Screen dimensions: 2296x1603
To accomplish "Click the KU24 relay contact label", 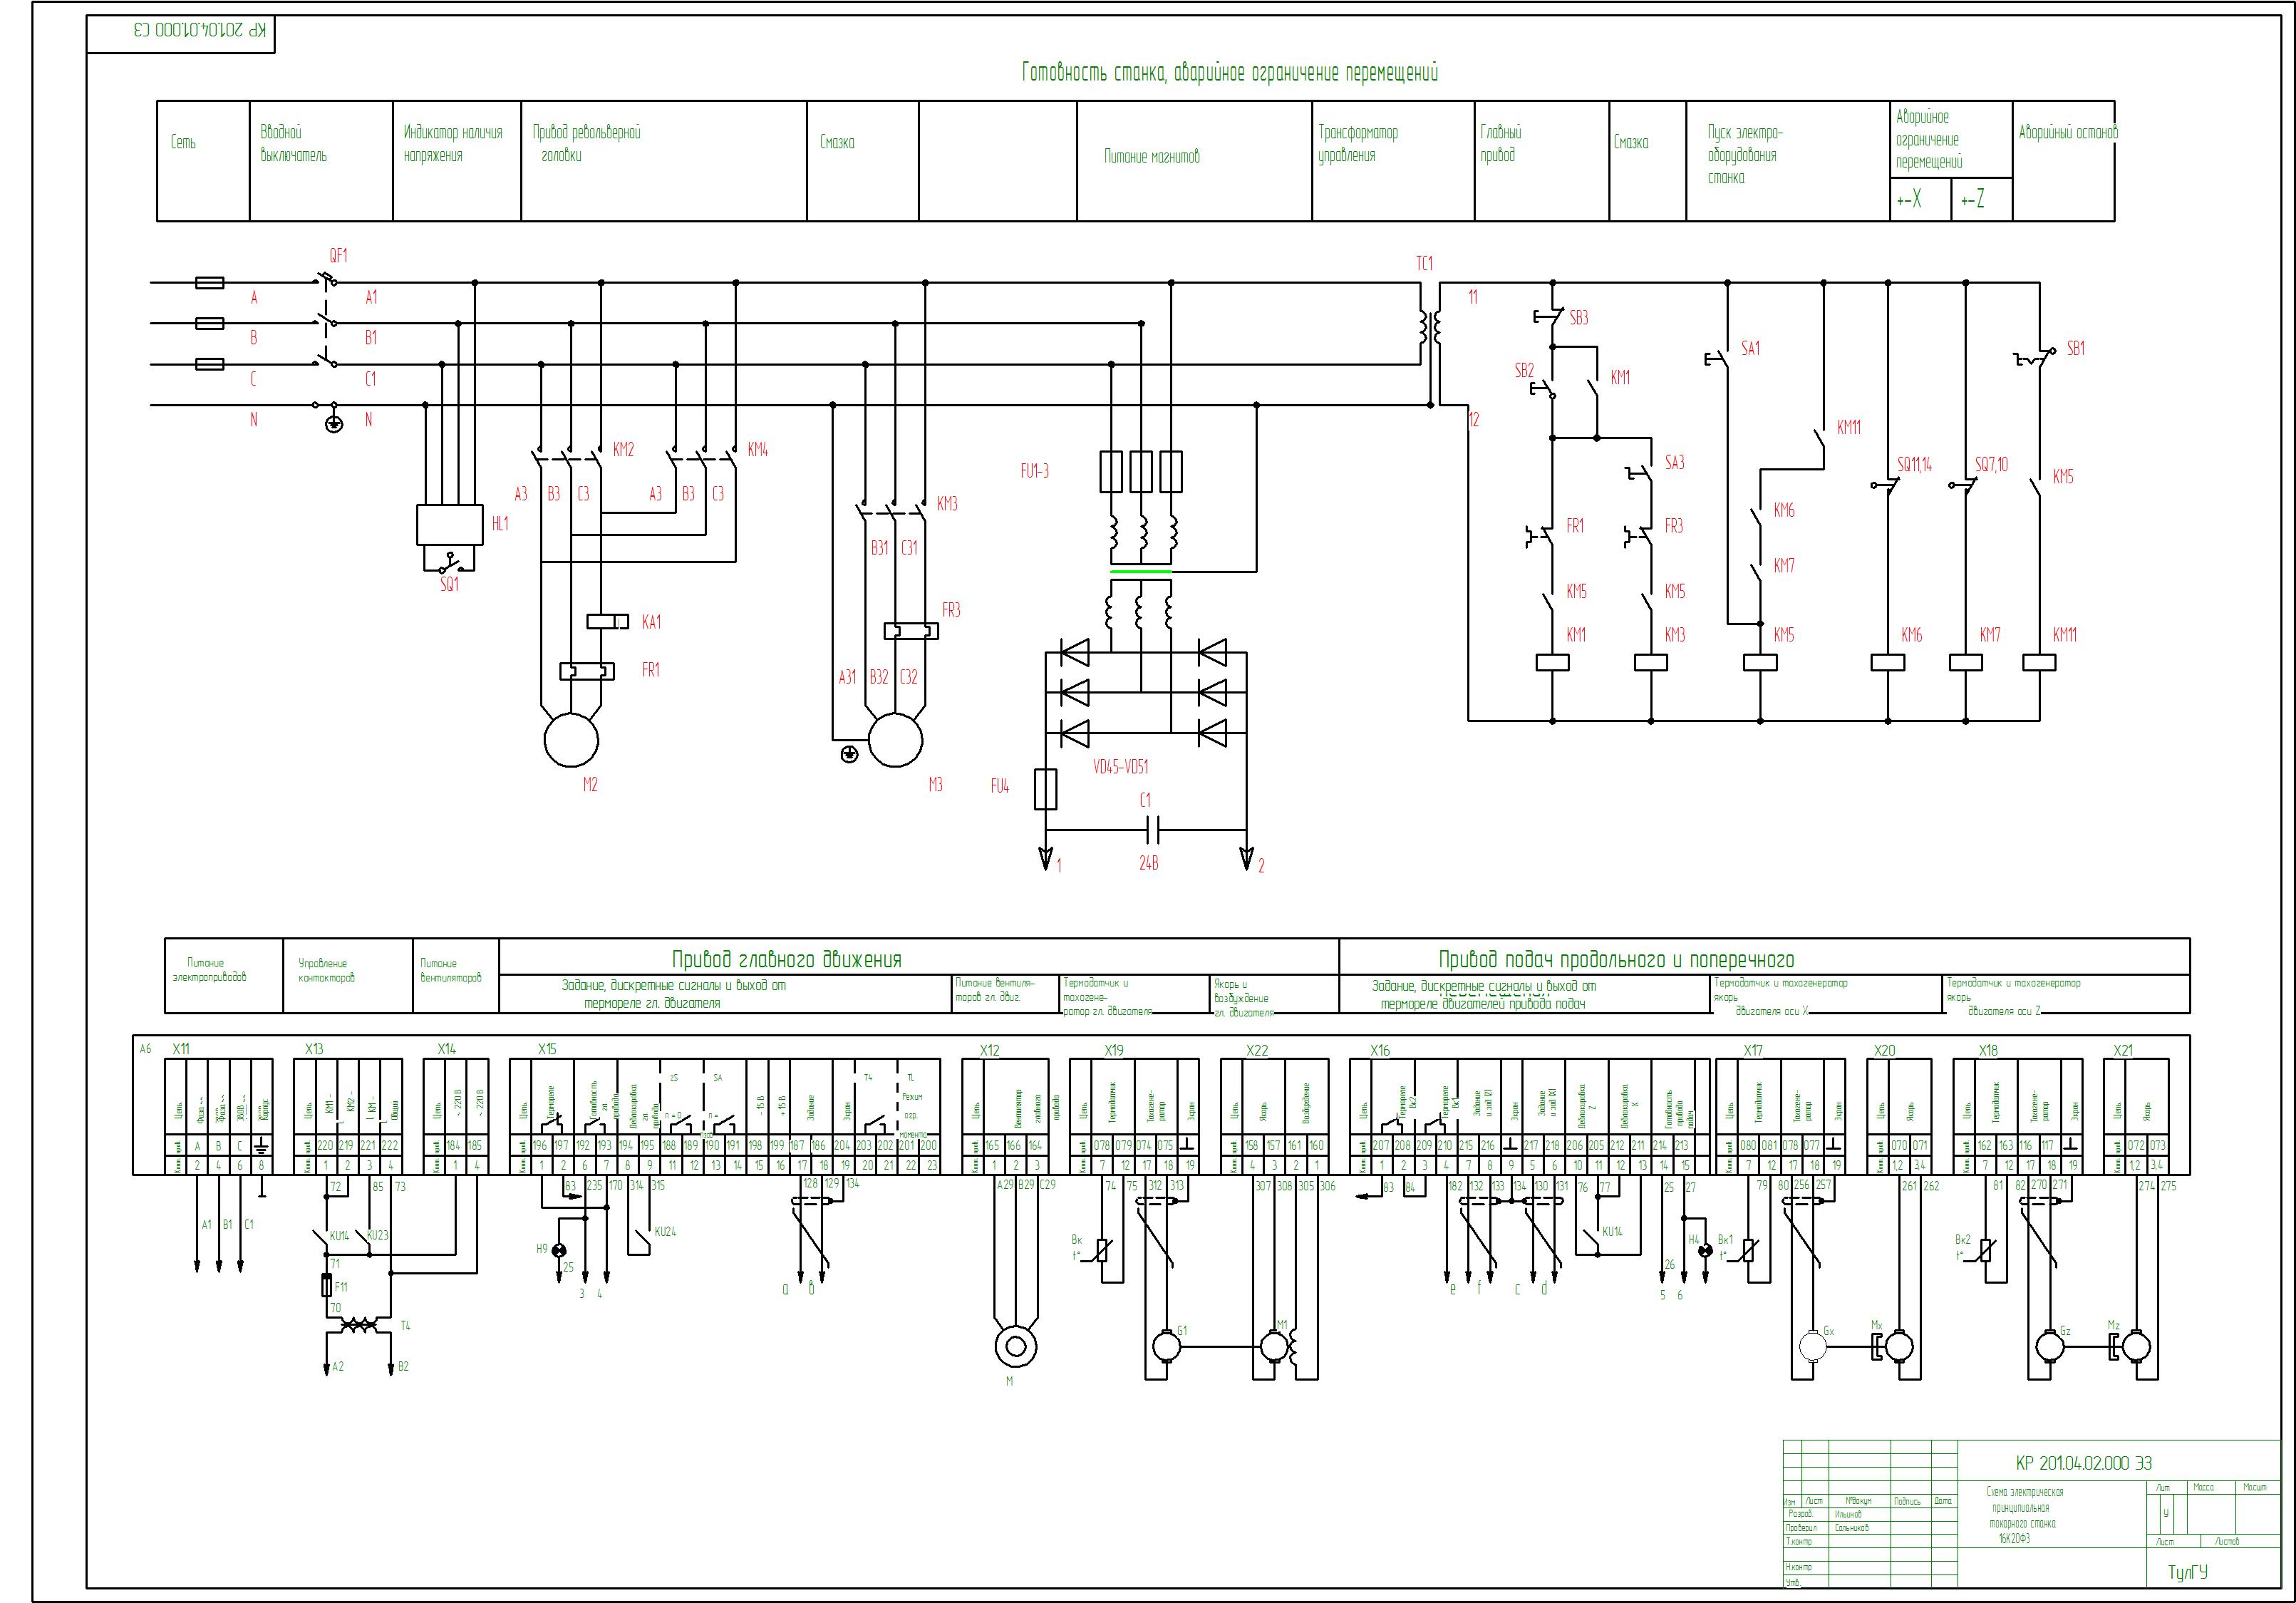I will pyautogui.click(x=665, y=1231).
